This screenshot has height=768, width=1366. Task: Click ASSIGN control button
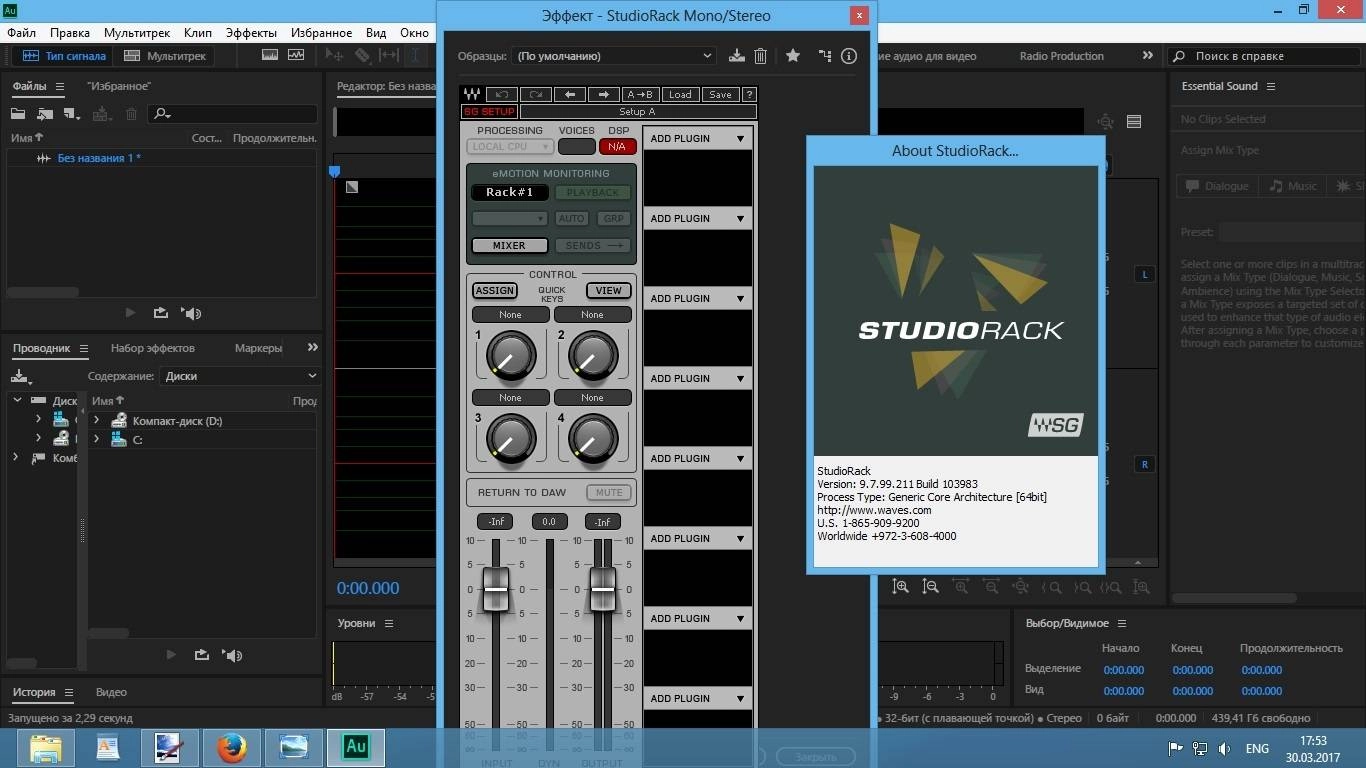point(495,290)
